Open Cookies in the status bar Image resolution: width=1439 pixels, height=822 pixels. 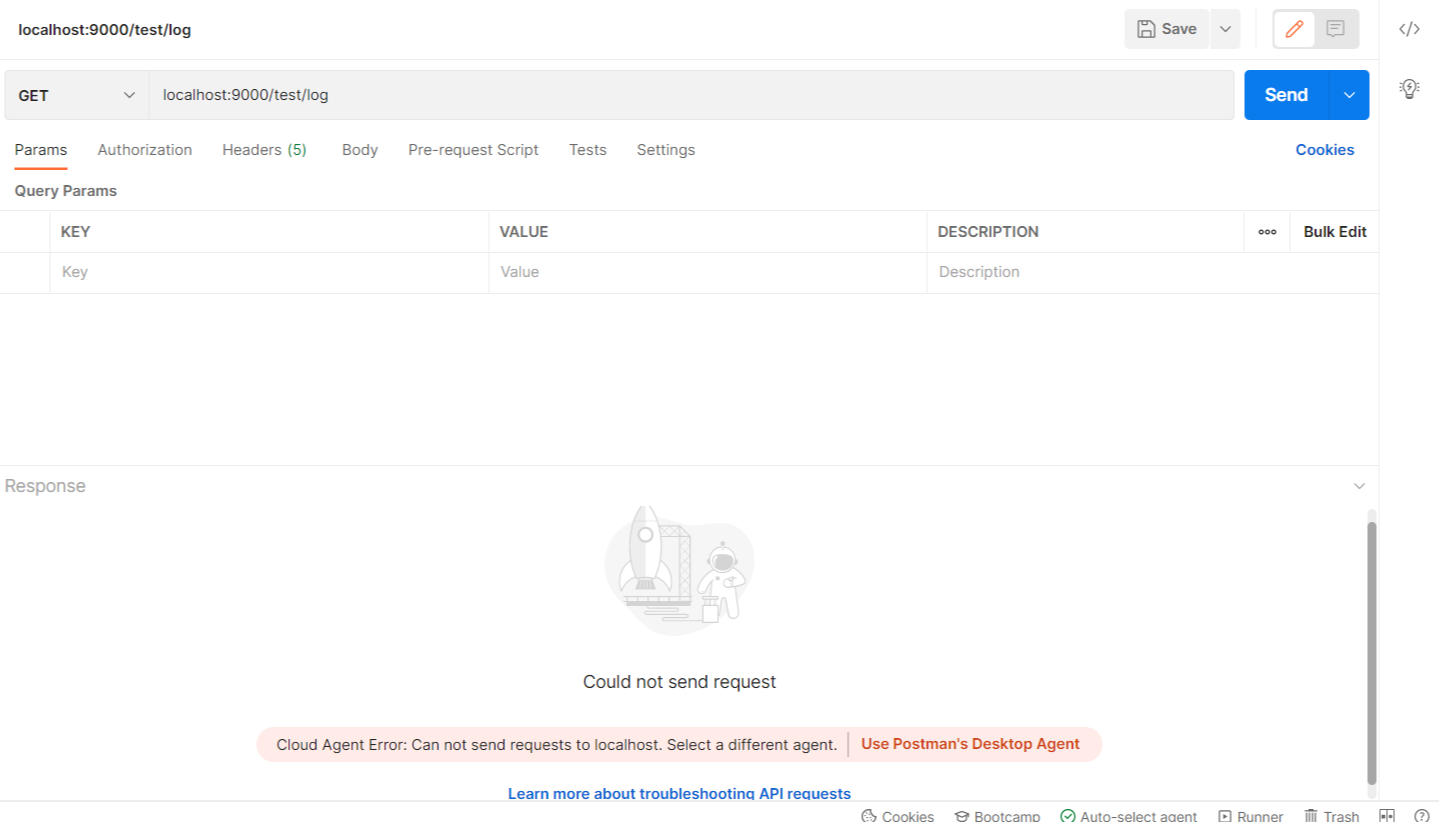(x=897, y=816)
